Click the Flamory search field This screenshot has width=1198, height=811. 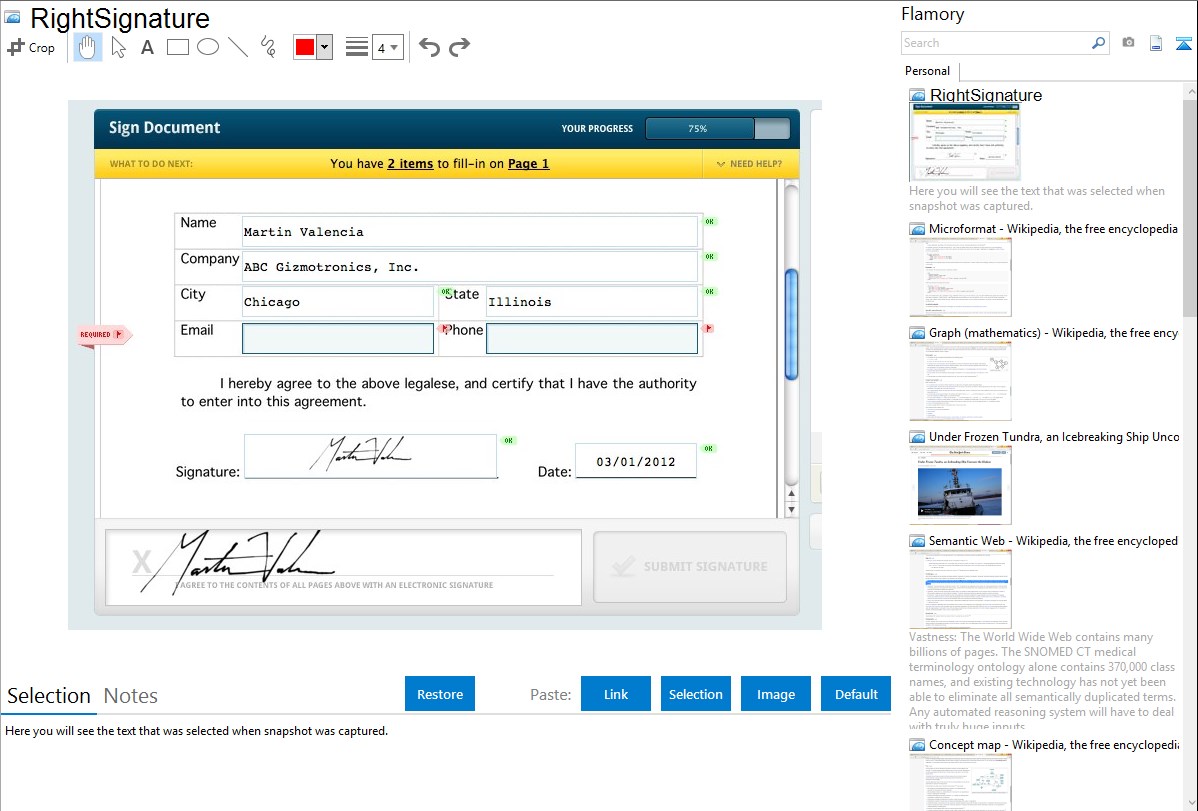coord(995,43)
